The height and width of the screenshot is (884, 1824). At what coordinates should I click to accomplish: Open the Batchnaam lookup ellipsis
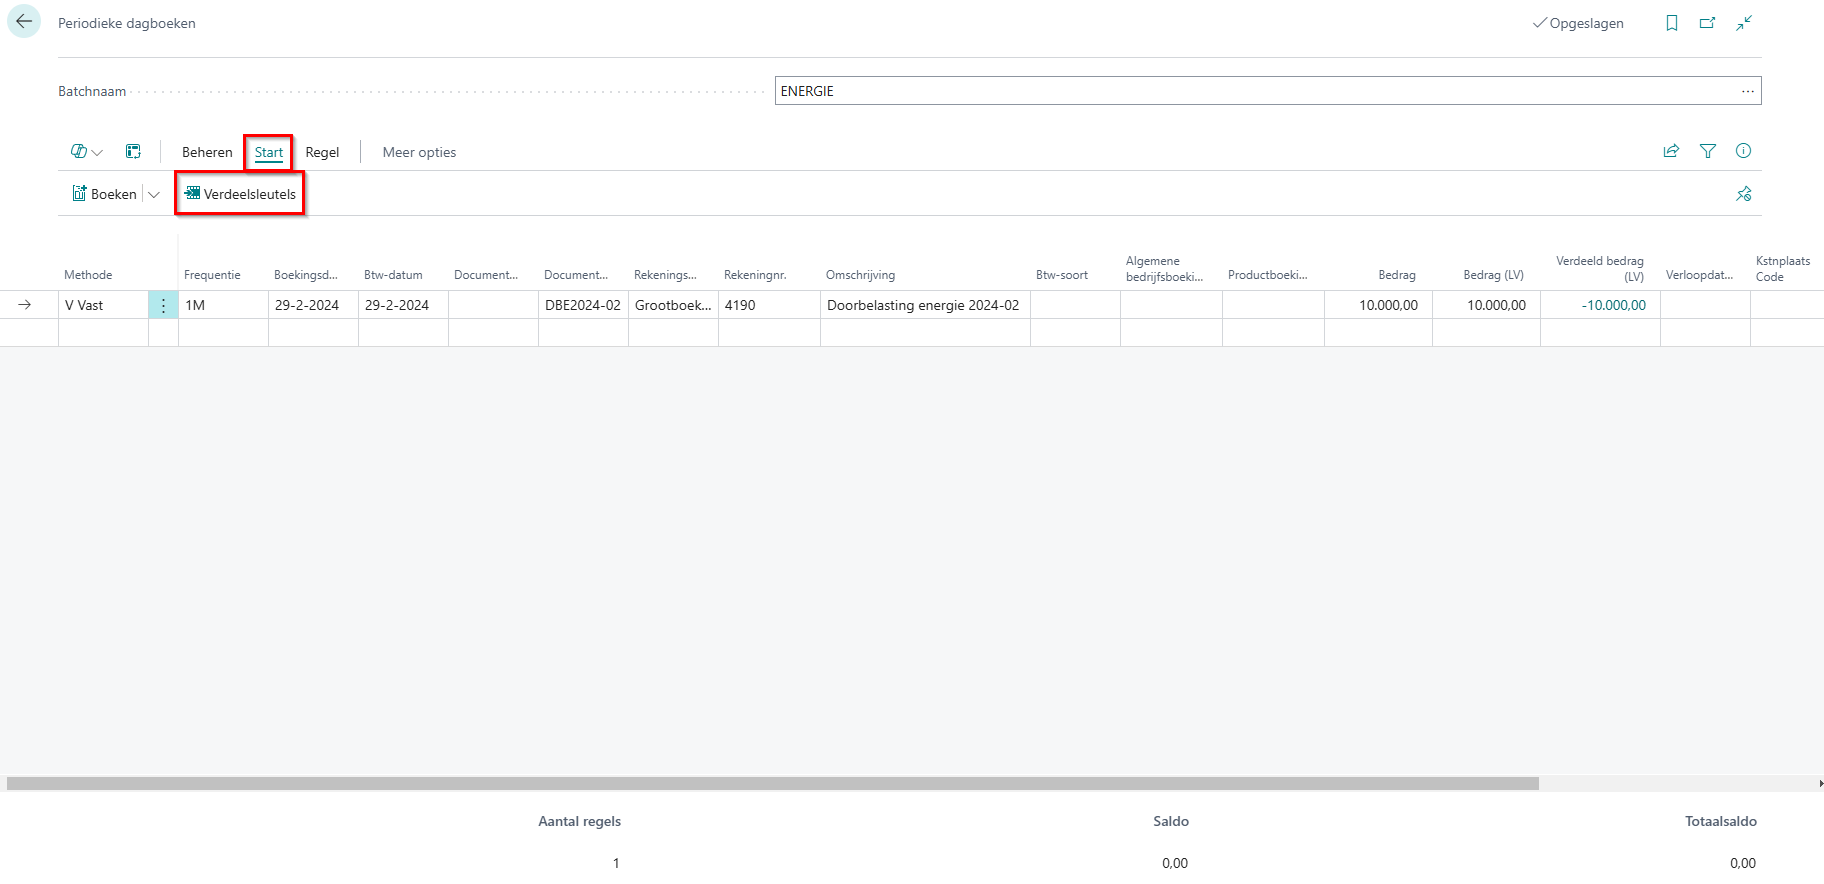click(1747, 91)
